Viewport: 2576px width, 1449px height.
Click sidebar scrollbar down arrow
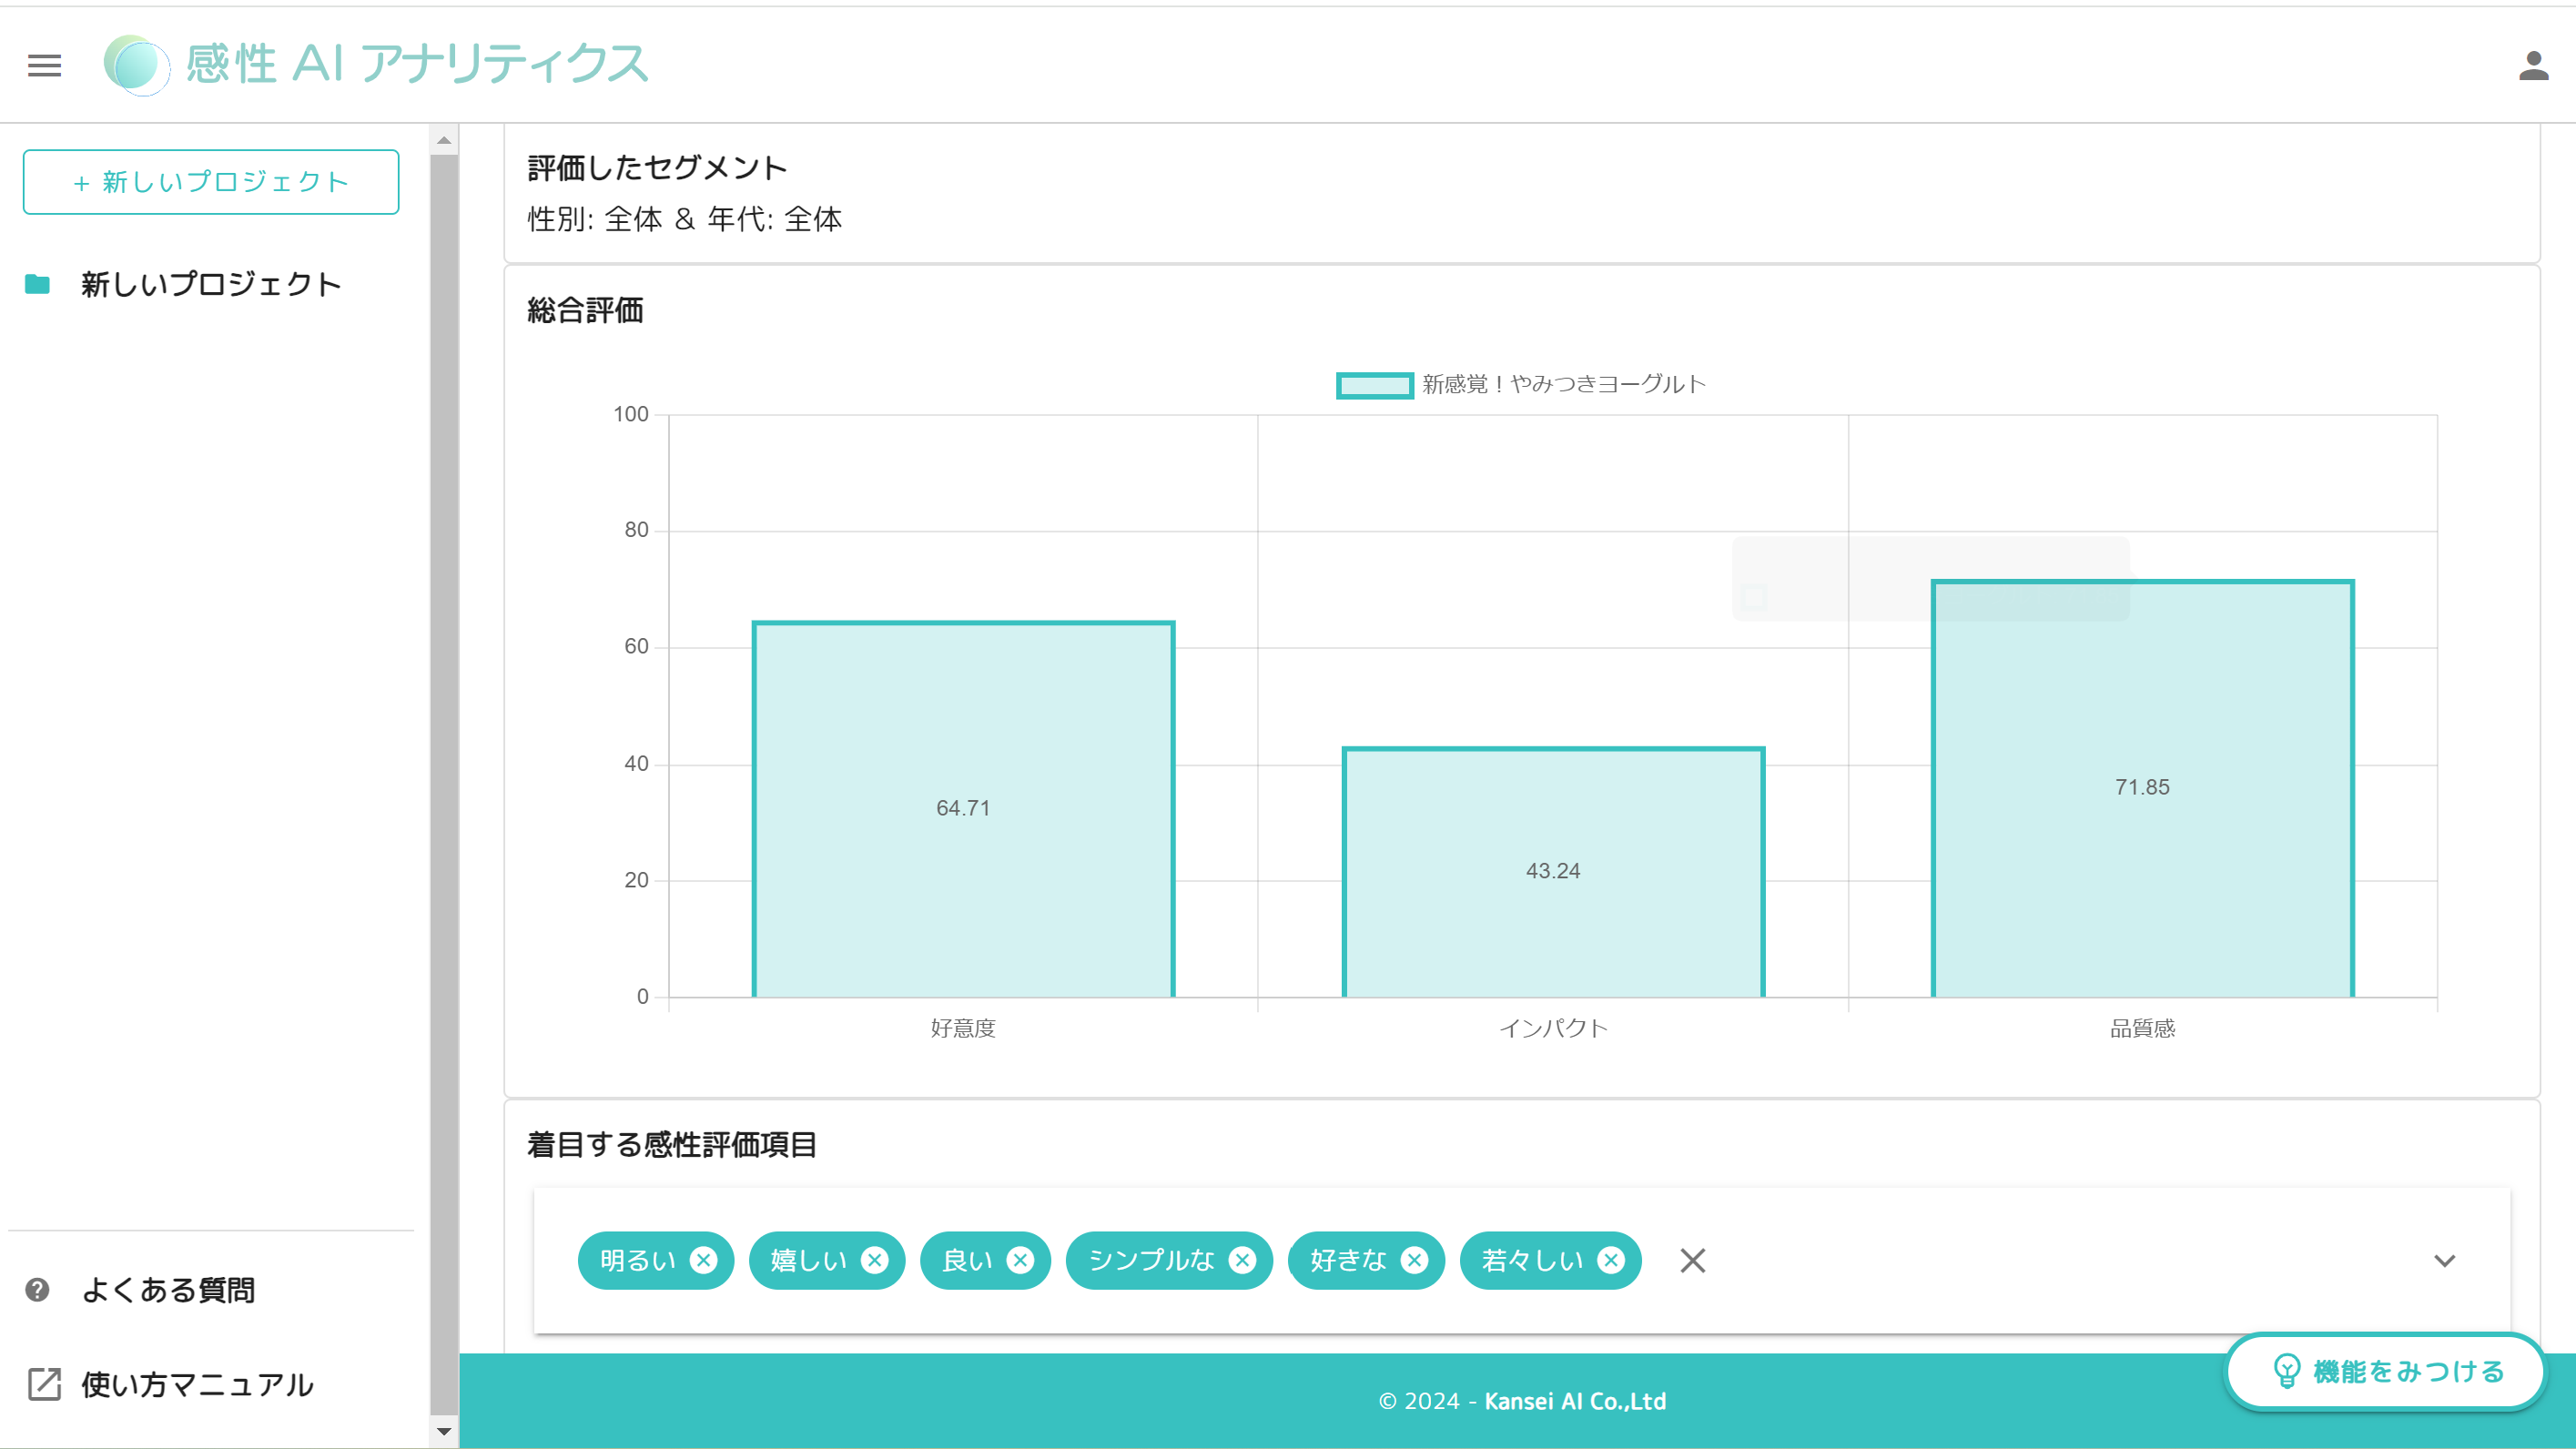pyautogui.click(x=444, y=1431)
